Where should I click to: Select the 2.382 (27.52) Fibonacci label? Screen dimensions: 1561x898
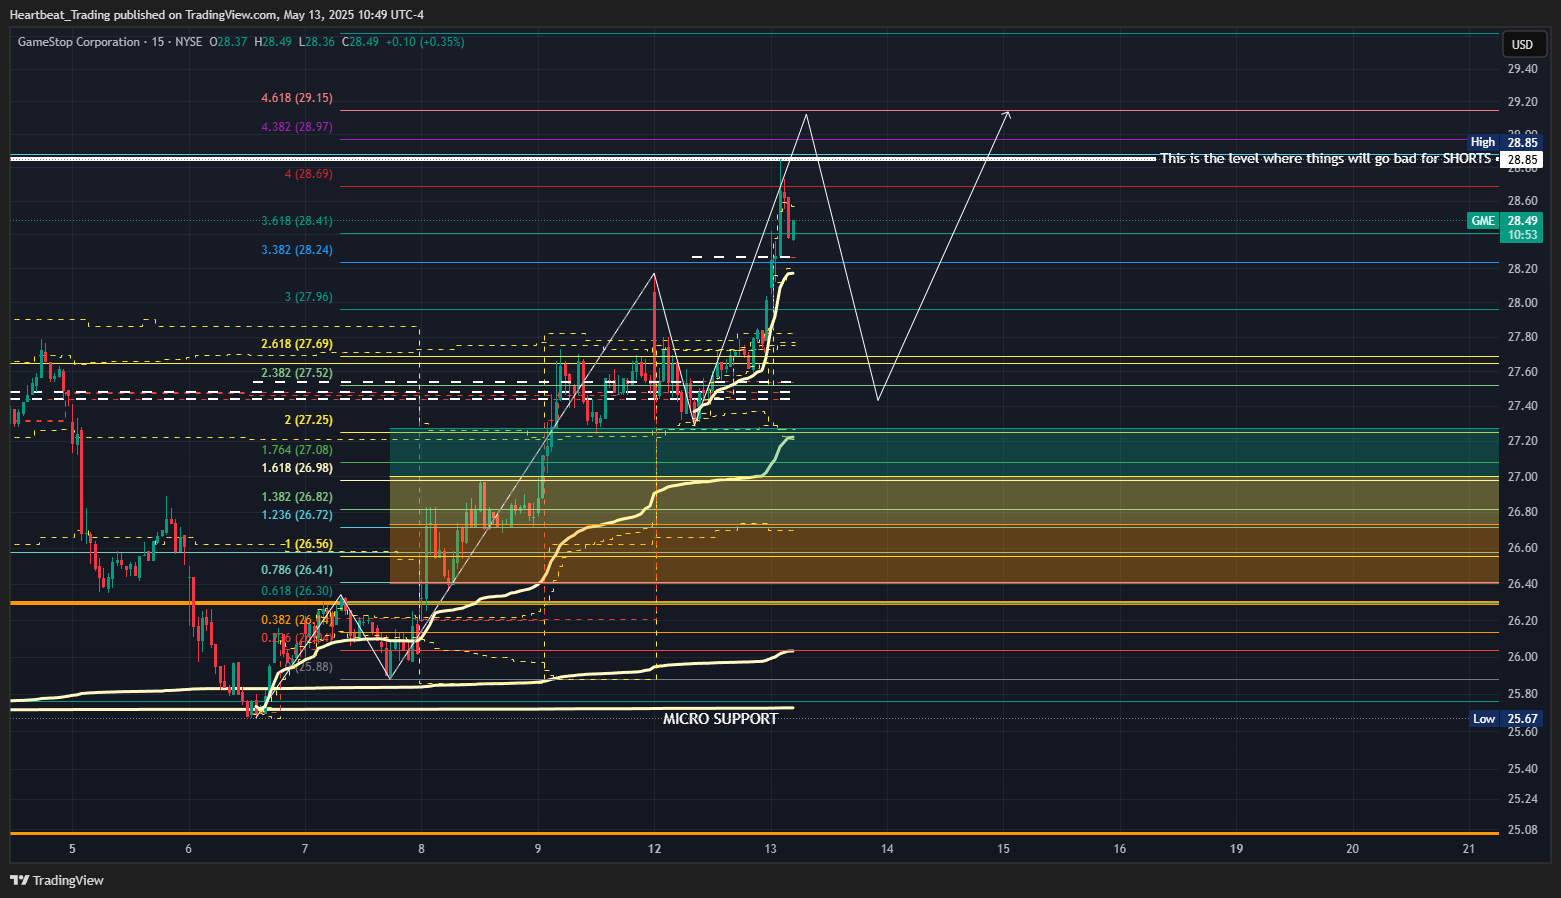297,373
